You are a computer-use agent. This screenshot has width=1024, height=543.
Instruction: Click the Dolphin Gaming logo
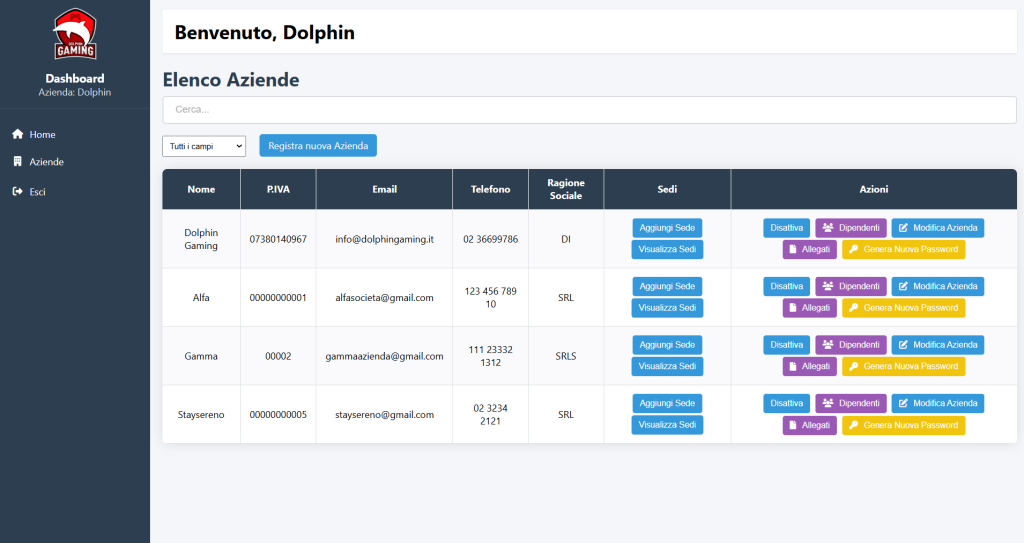point(75,35)
